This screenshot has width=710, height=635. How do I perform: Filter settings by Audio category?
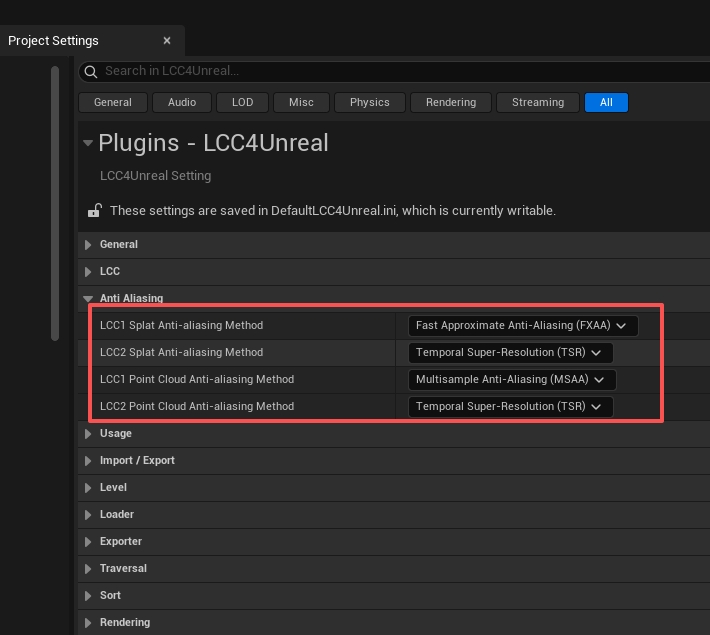point(182,102)
